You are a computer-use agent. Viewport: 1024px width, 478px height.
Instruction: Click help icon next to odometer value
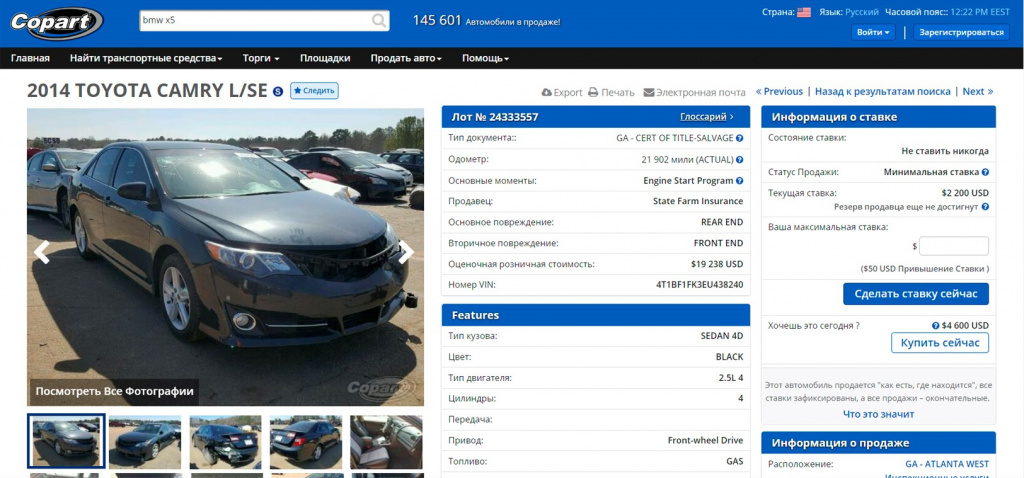pyautogui.click(x=739, y=159)
